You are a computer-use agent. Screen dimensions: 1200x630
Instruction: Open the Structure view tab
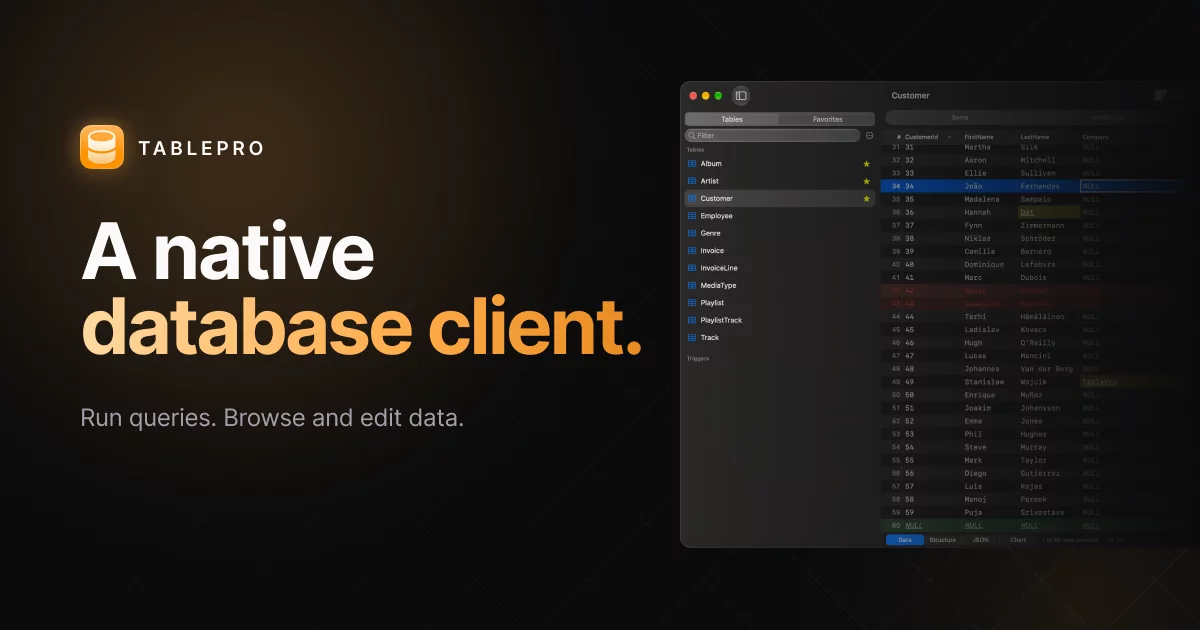[x=942, y=540]
